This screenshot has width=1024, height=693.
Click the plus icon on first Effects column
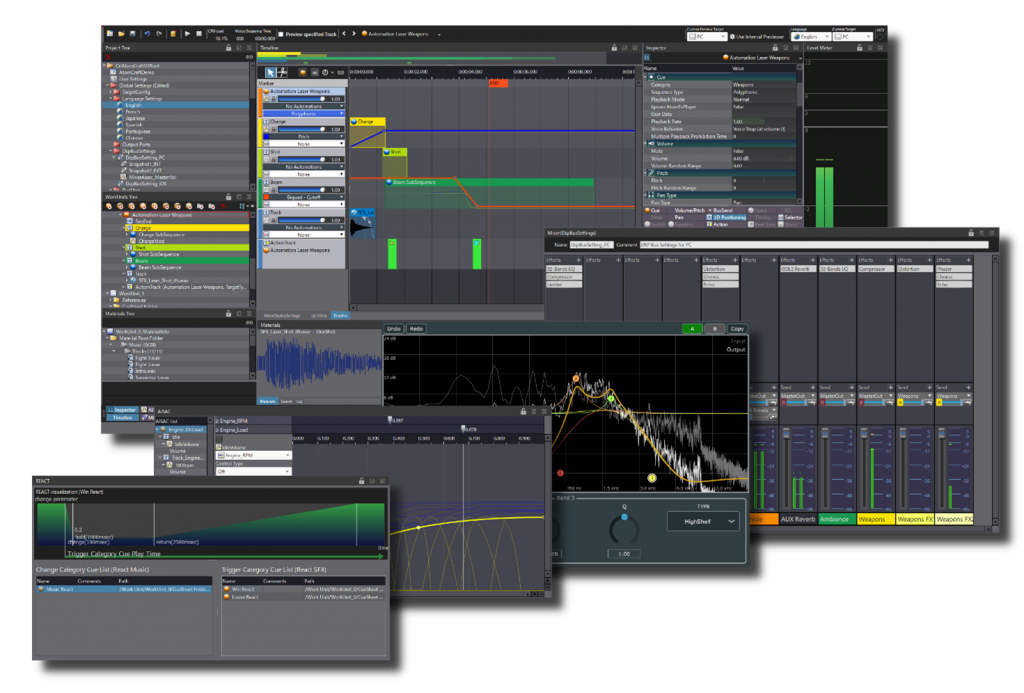(x=579, y=259)
